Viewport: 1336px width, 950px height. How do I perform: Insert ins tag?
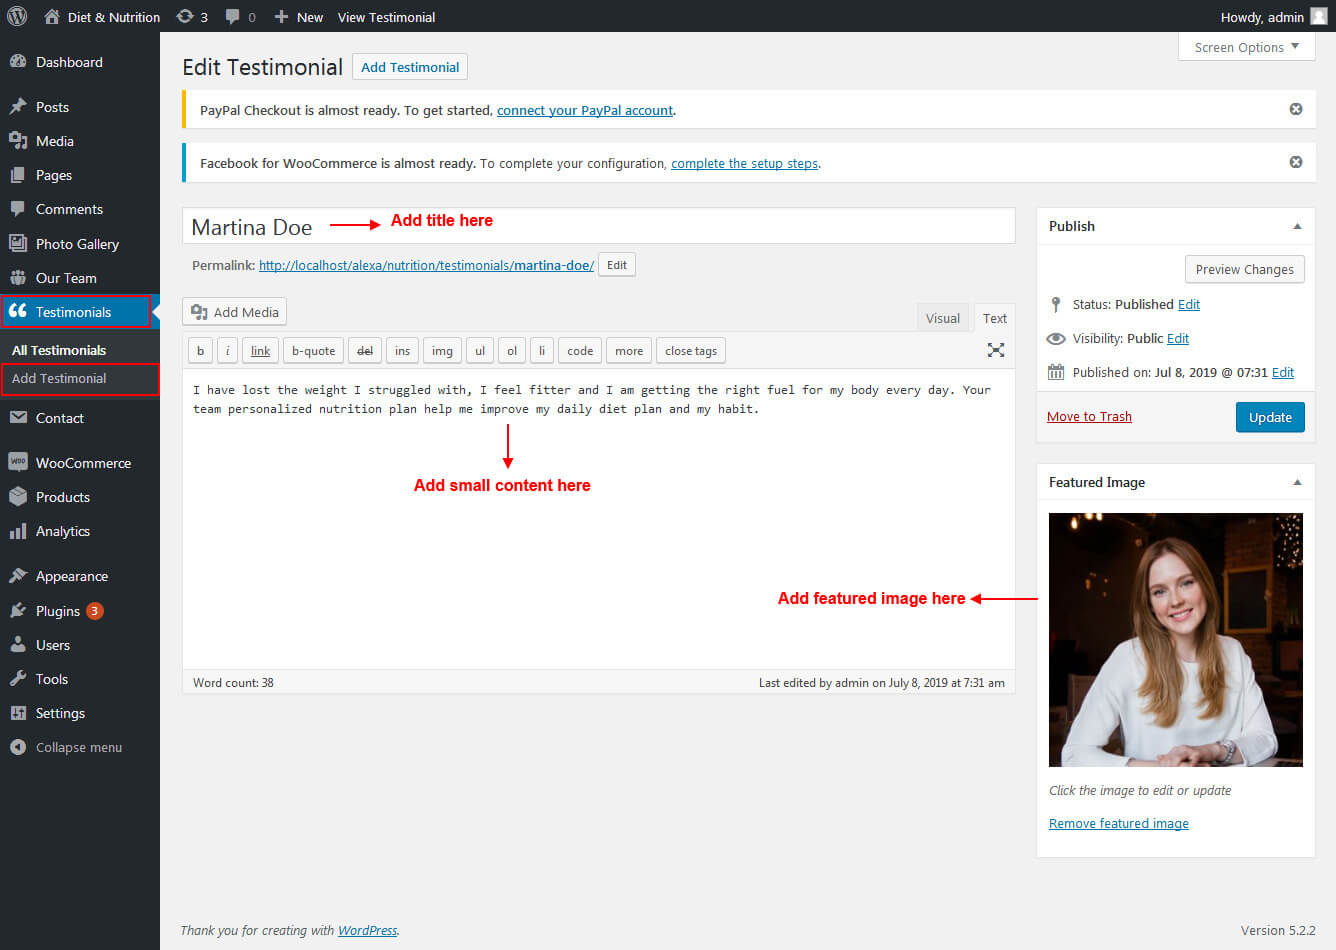coord(402,351)
